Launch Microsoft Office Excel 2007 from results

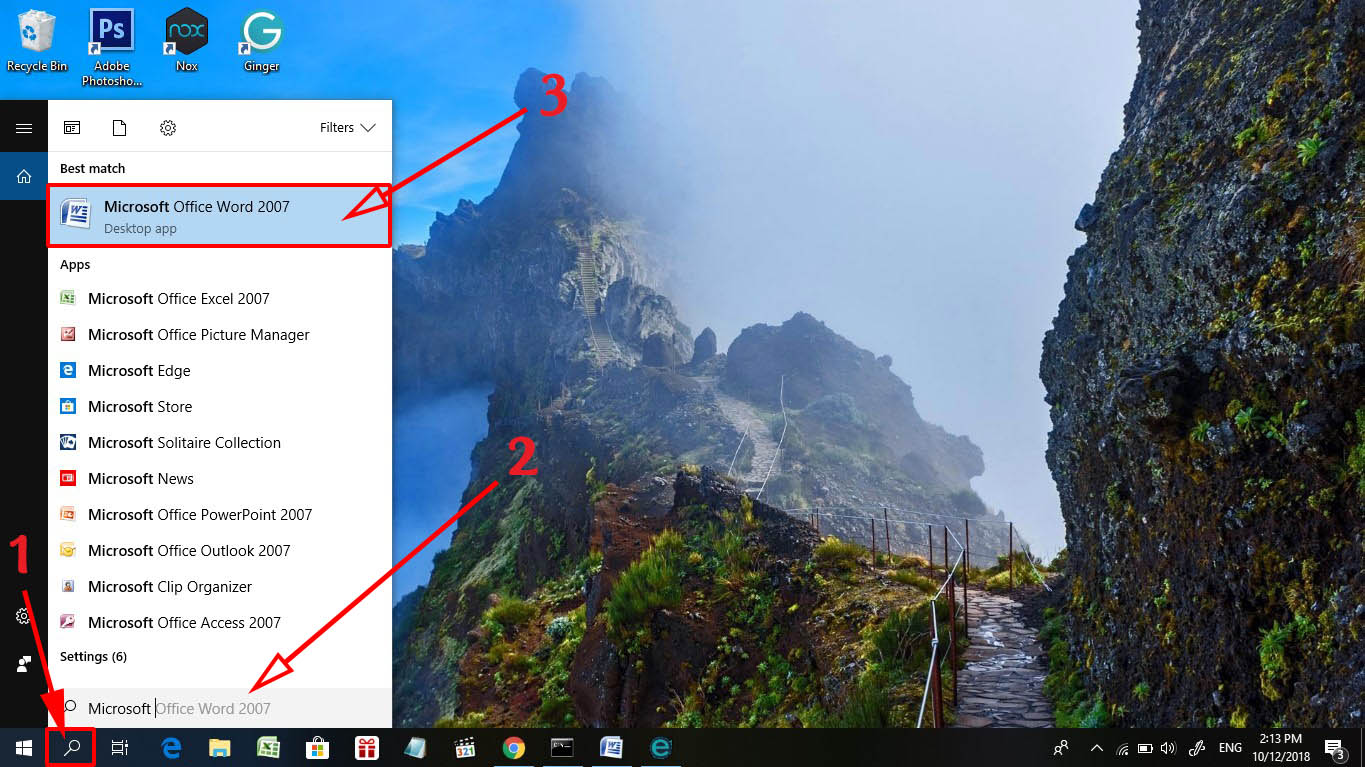[219, 298]
